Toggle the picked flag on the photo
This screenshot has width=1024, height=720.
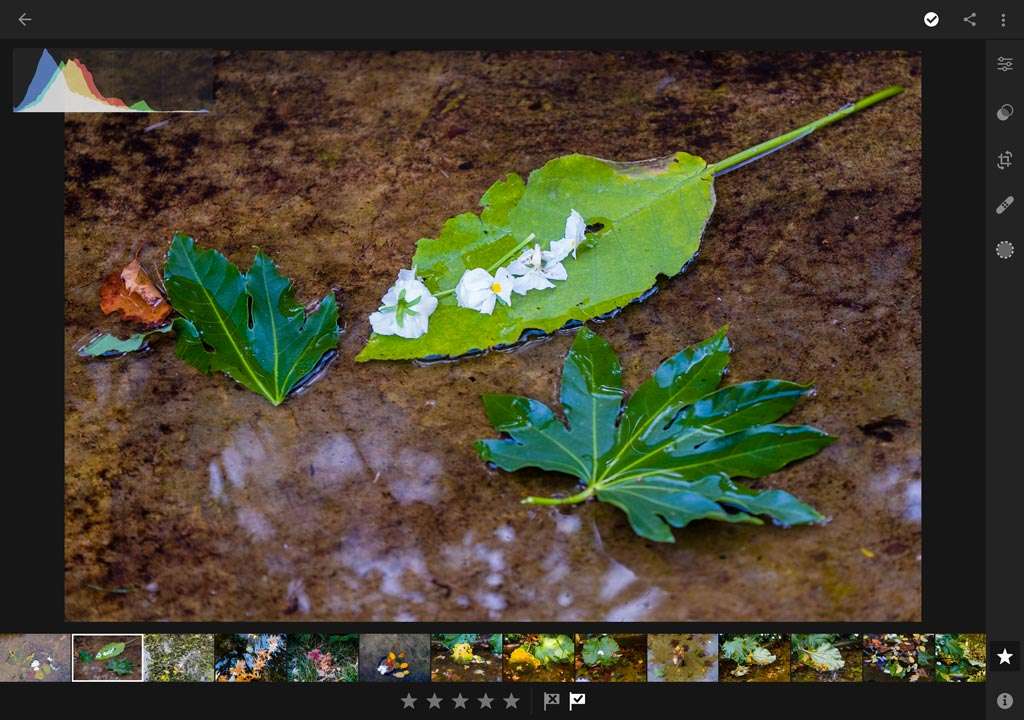pos(578,701)
